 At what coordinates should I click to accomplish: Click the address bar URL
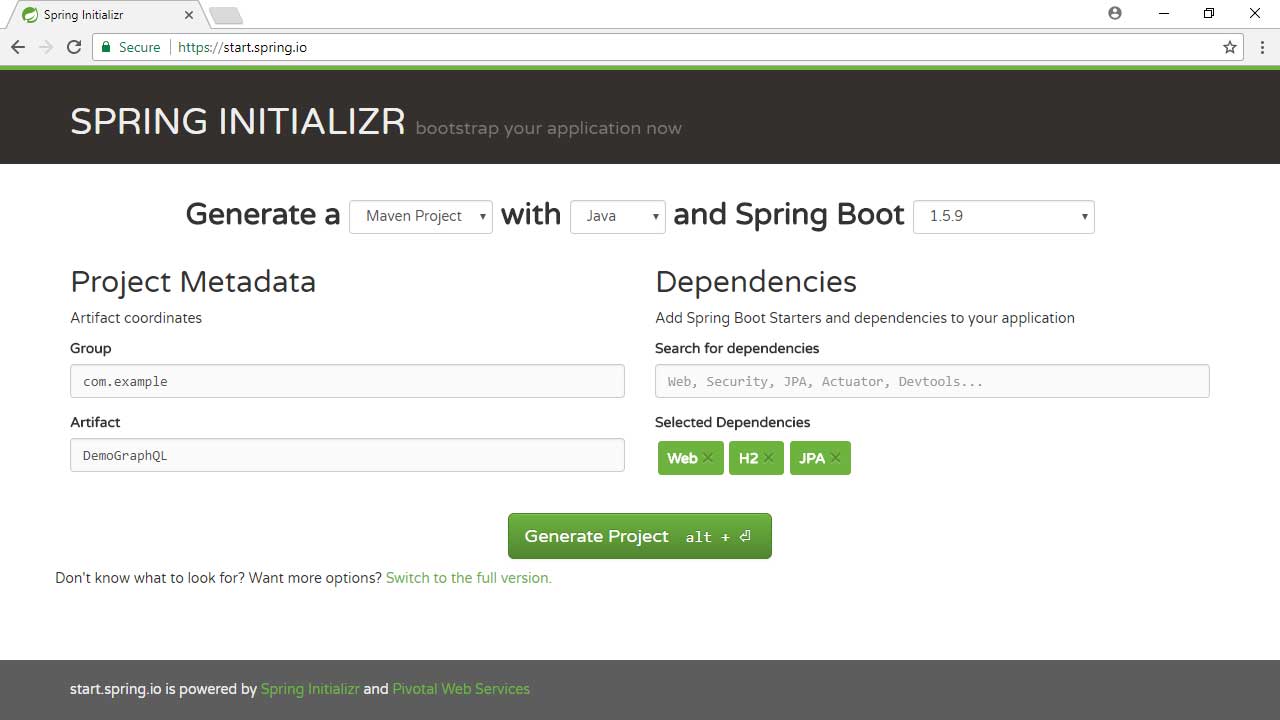[242, 47]
